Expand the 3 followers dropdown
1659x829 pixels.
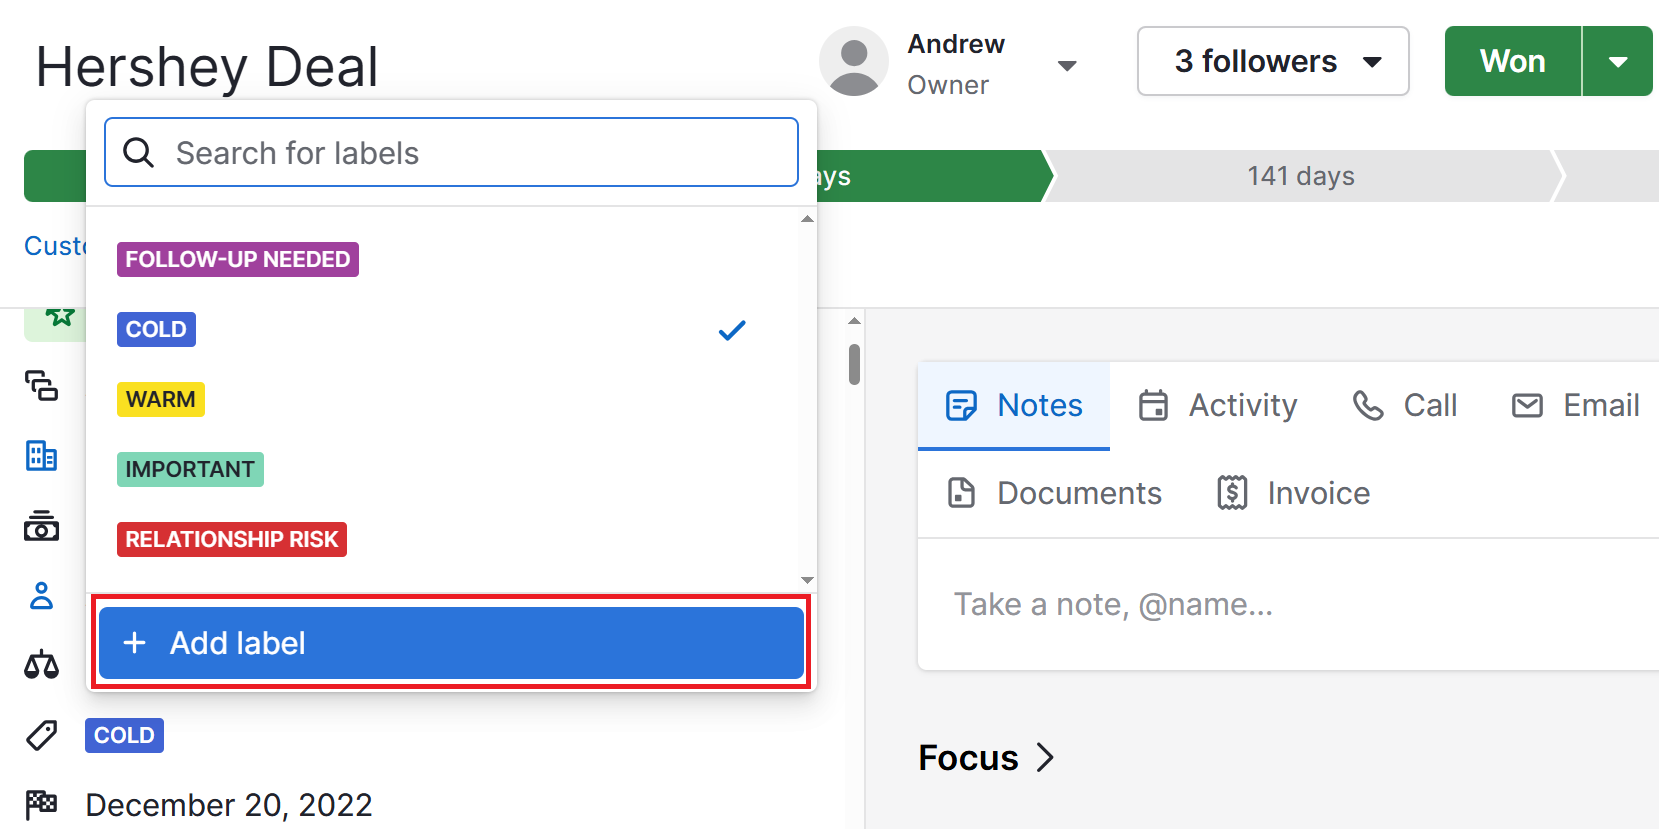(x=1272, y=61)
